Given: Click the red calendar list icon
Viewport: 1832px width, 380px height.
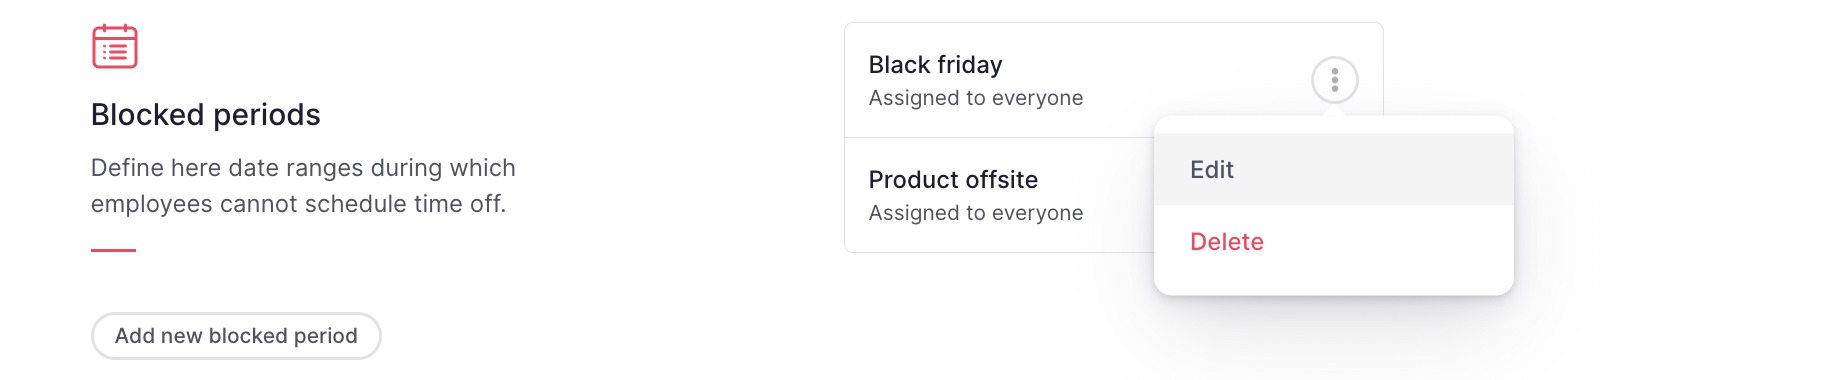Looking at the screenshot, I should pos(115,46).
